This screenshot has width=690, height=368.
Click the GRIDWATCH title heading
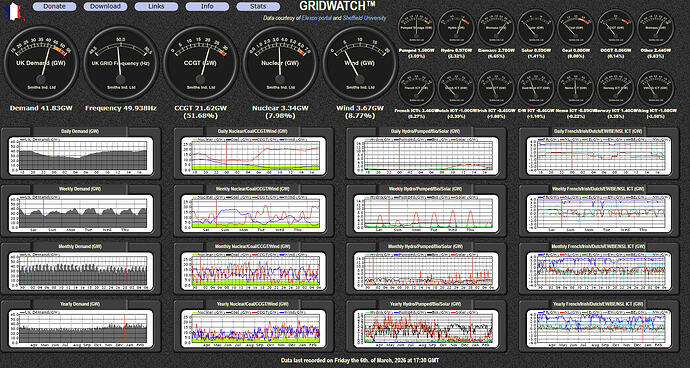[x=338, y=6]
